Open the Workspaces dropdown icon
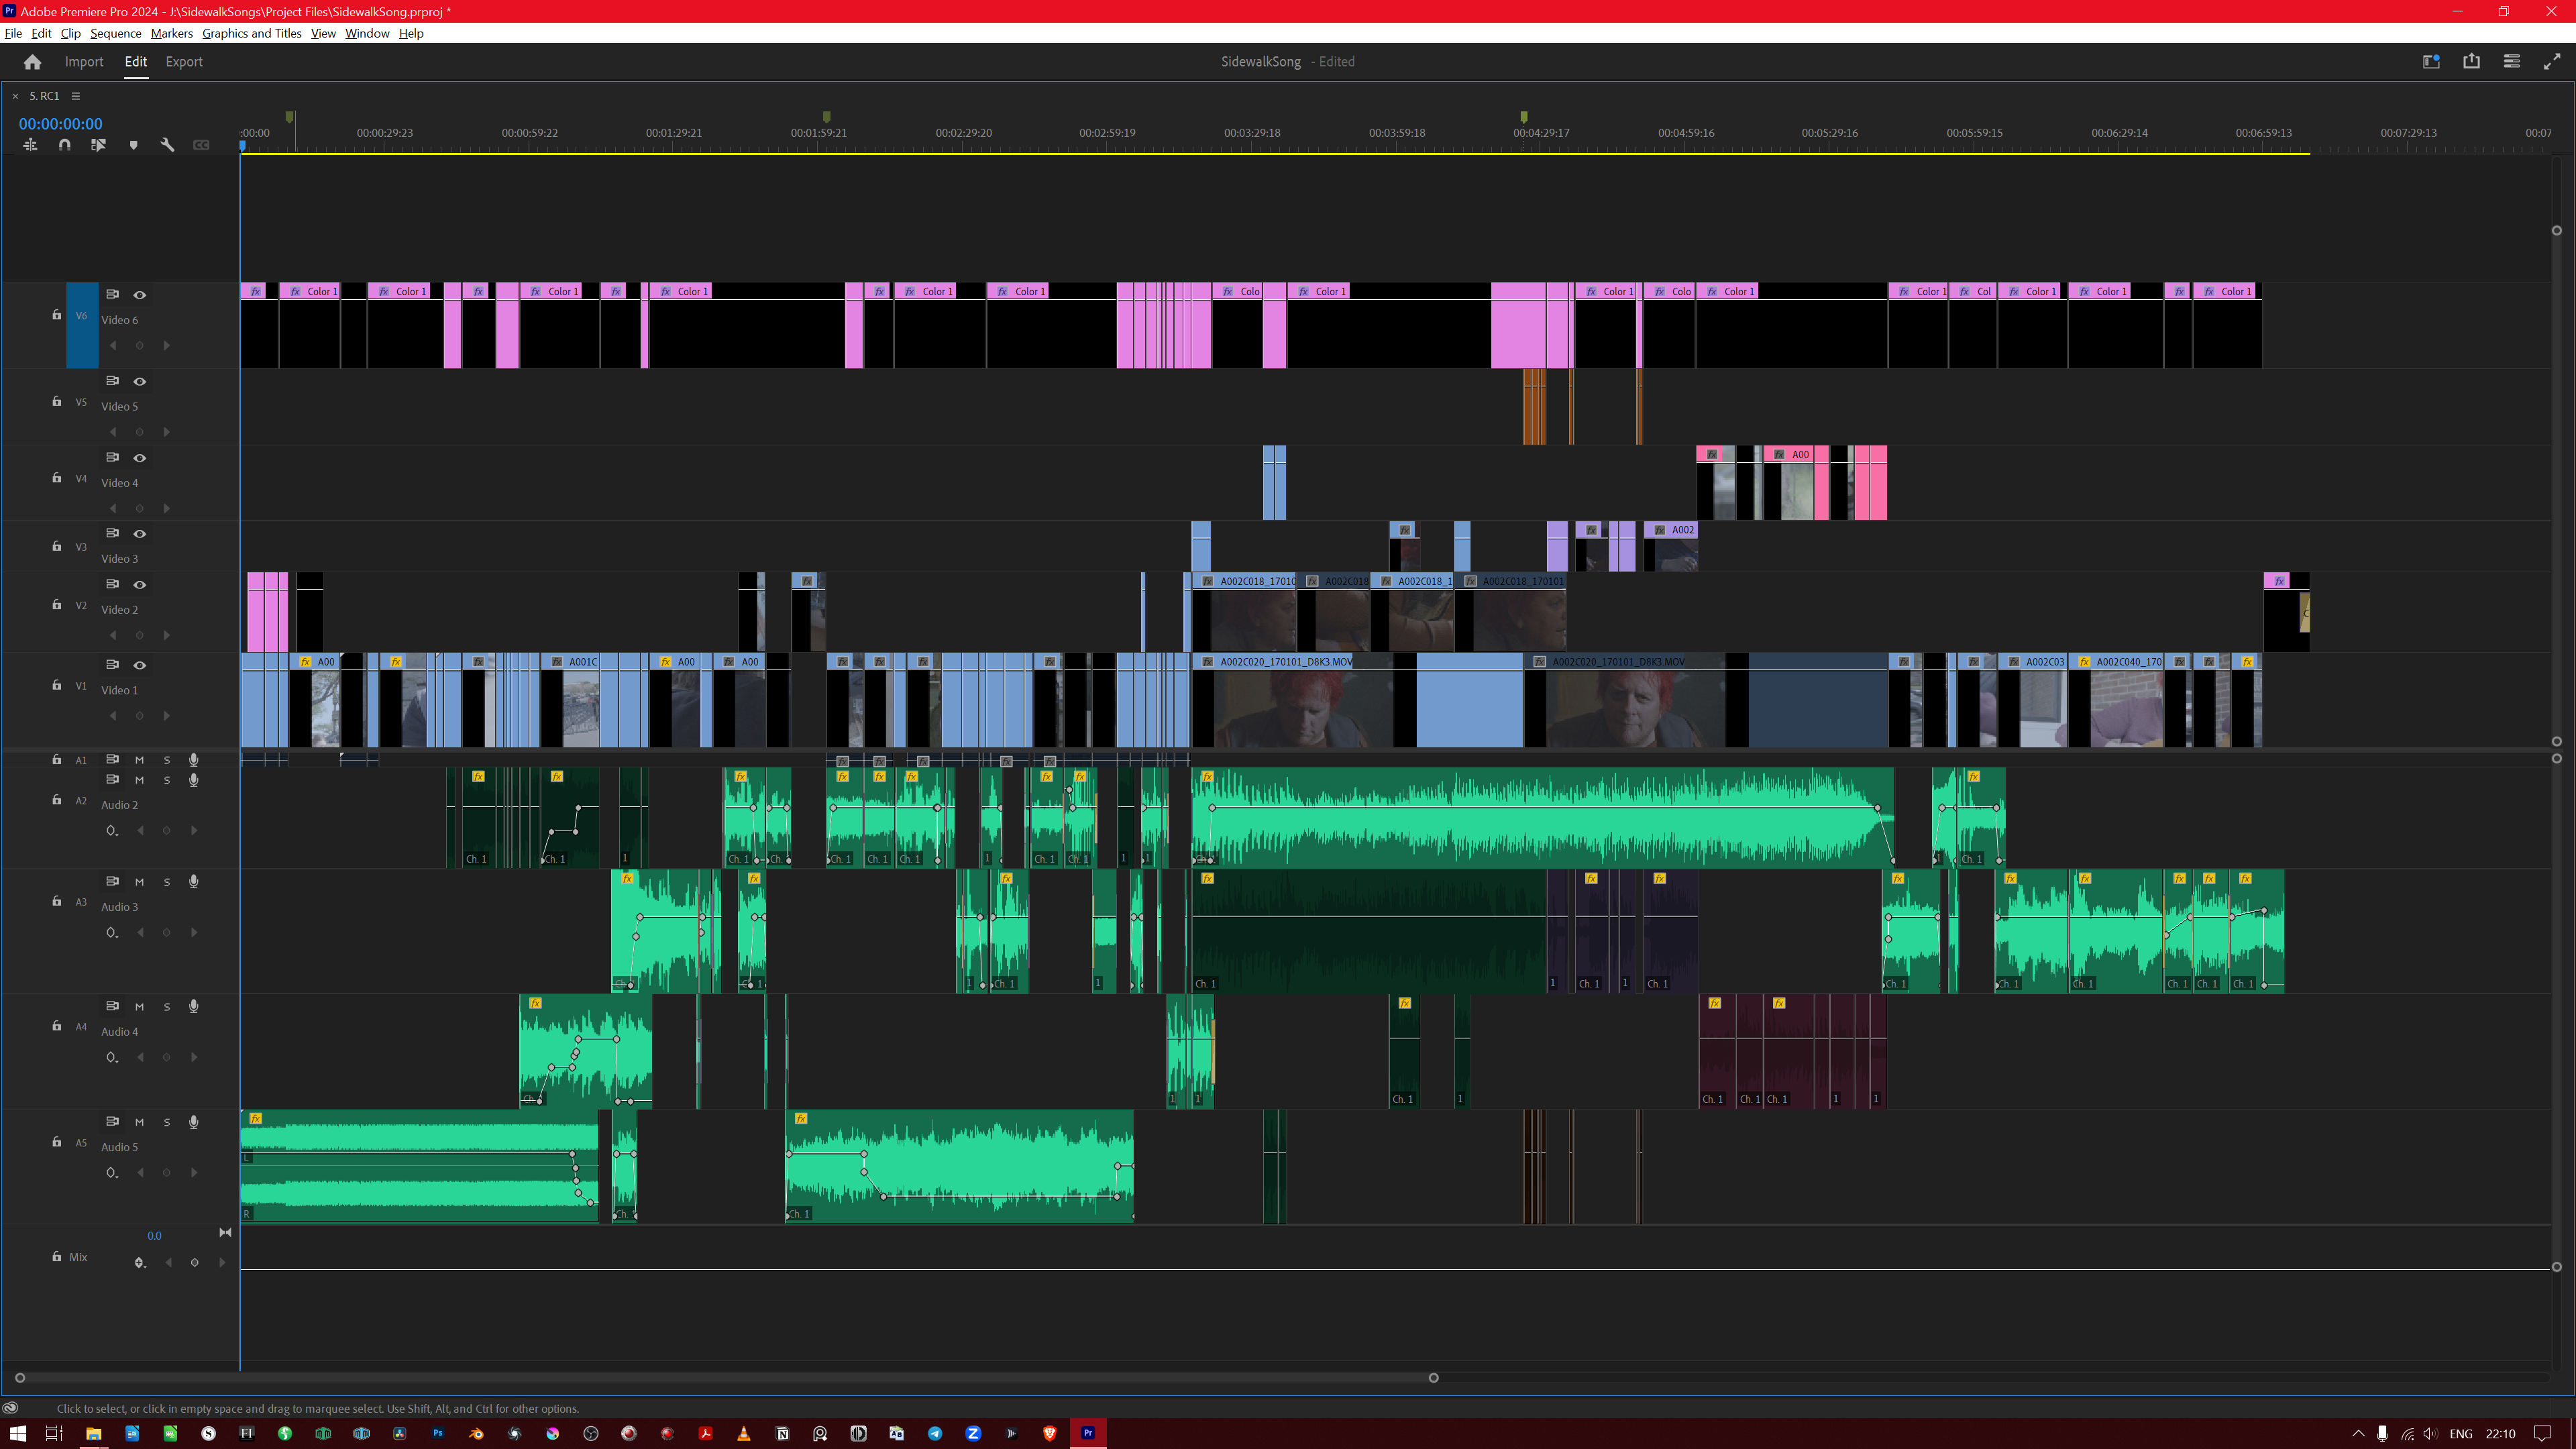 coord(2431,62)
